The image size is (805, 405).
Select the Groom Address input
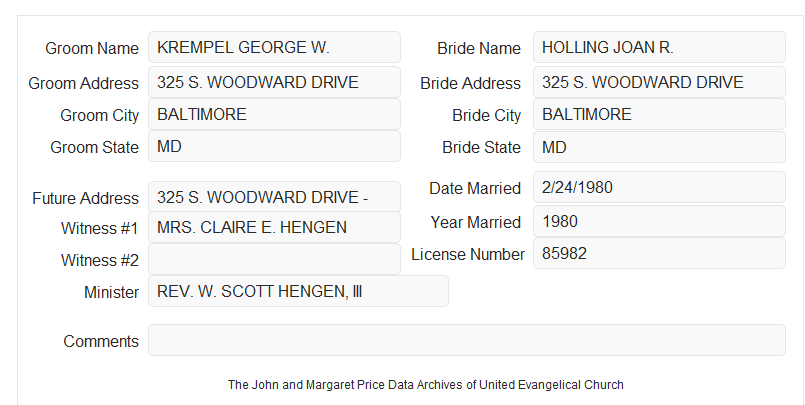(274, 82)
